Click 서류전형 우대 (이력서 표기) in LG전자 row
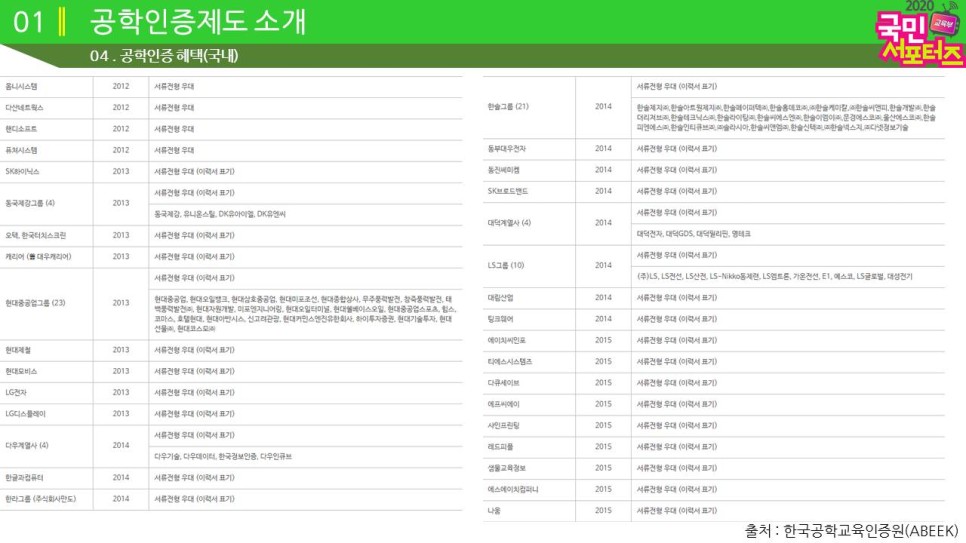 coord(194,393)
